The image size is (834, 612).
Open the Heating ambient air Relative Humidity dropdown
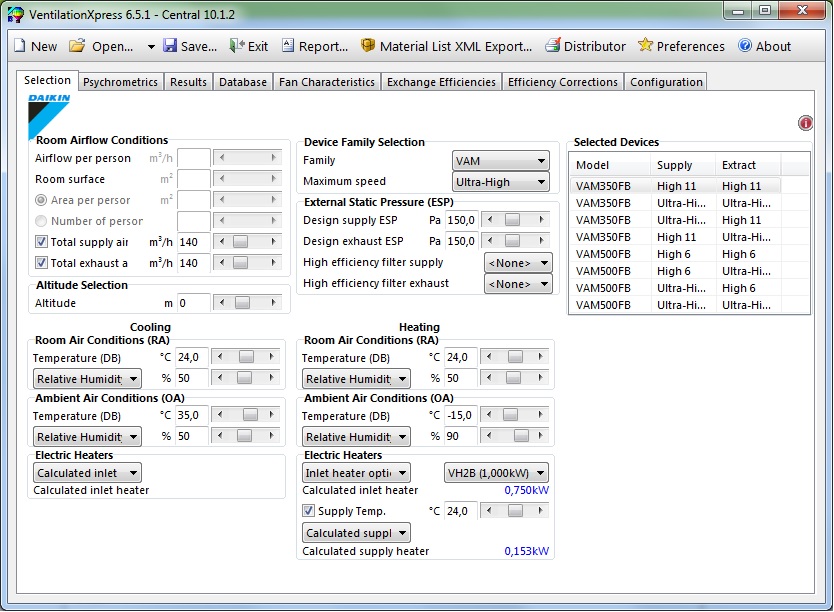point(356,437)
